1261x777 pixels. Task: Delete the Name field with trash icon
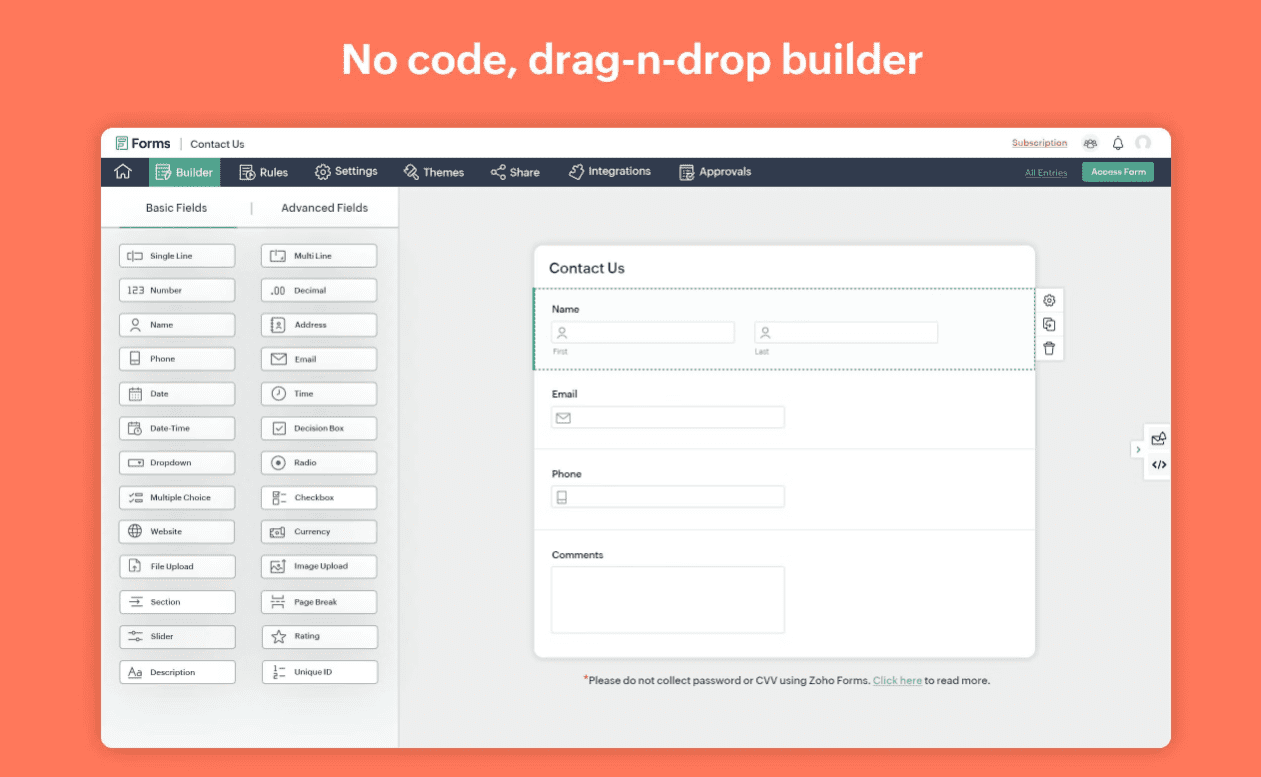(x=1048, y=348)
